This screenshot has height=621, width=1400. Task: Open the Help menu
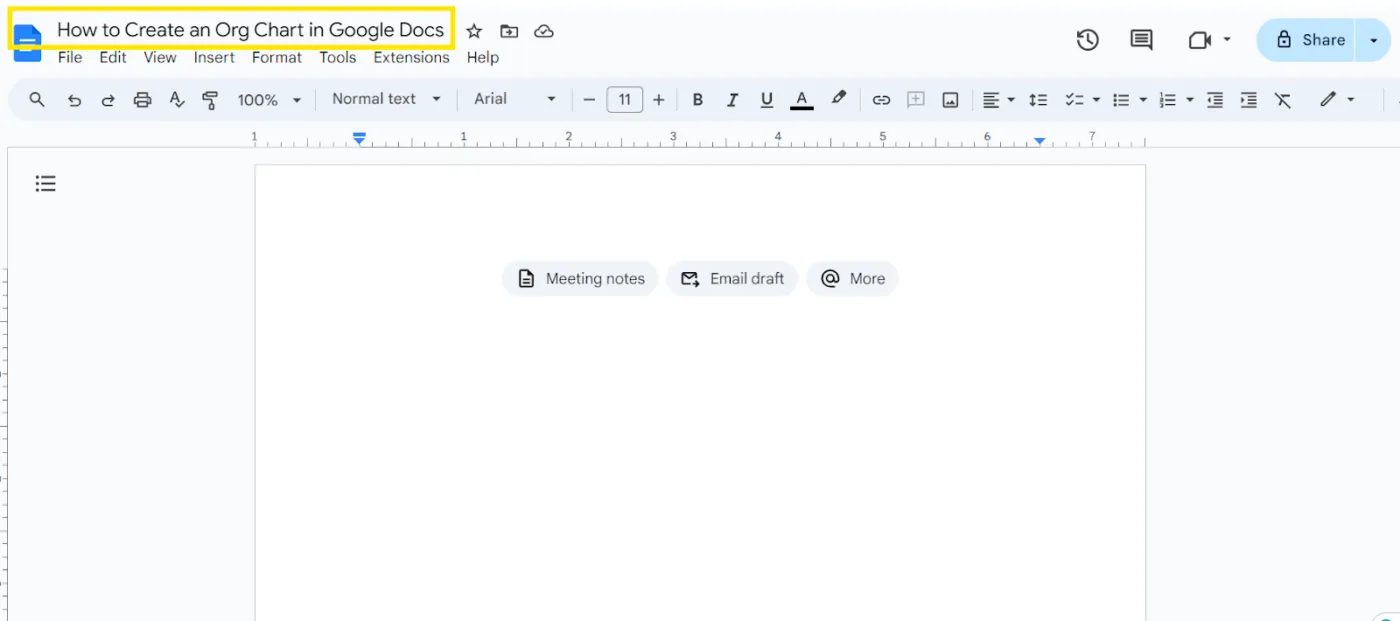[x=483, y=57]
